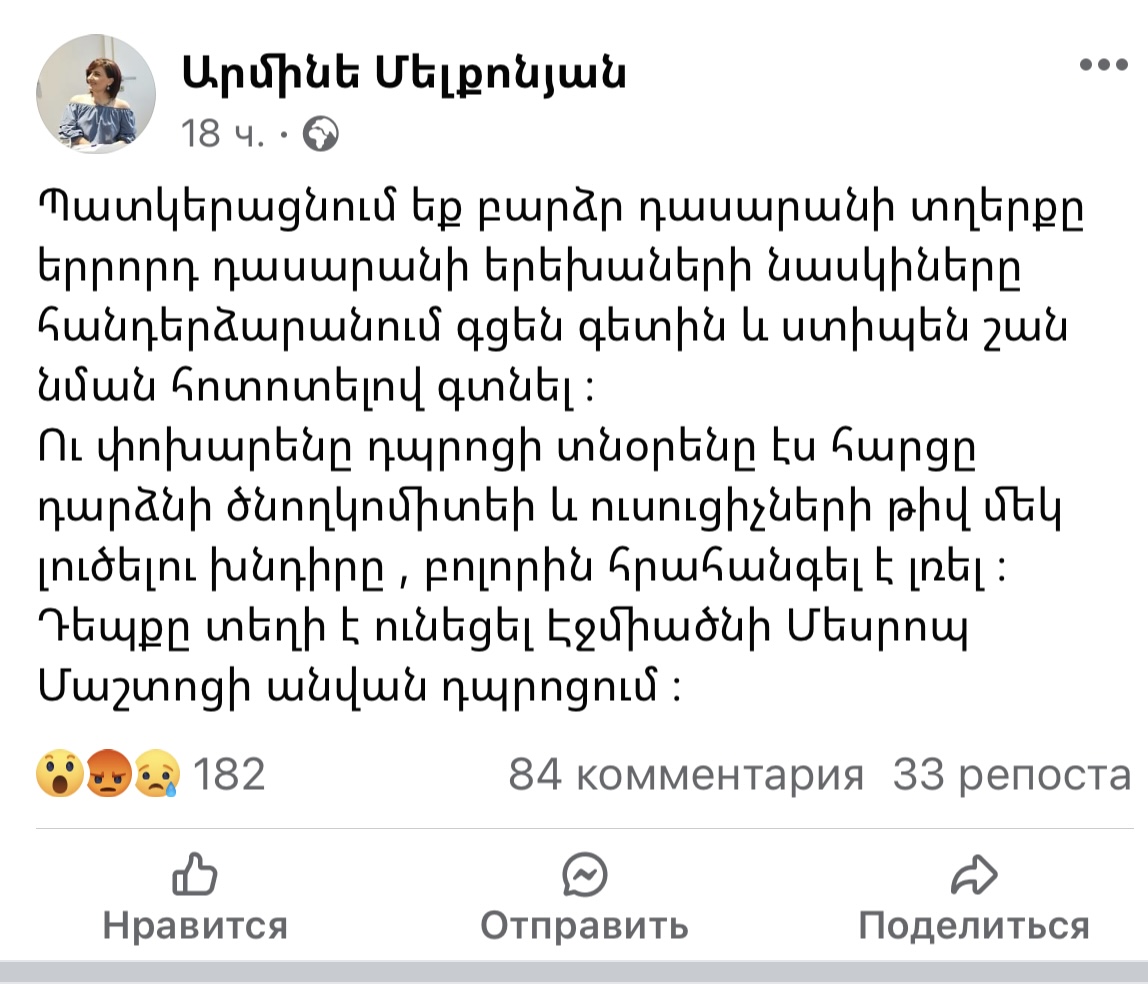The width and height of the screenshot is (1148, 996).
Task: Click the thumbs-up Like icon
Action: pos(195,874)
